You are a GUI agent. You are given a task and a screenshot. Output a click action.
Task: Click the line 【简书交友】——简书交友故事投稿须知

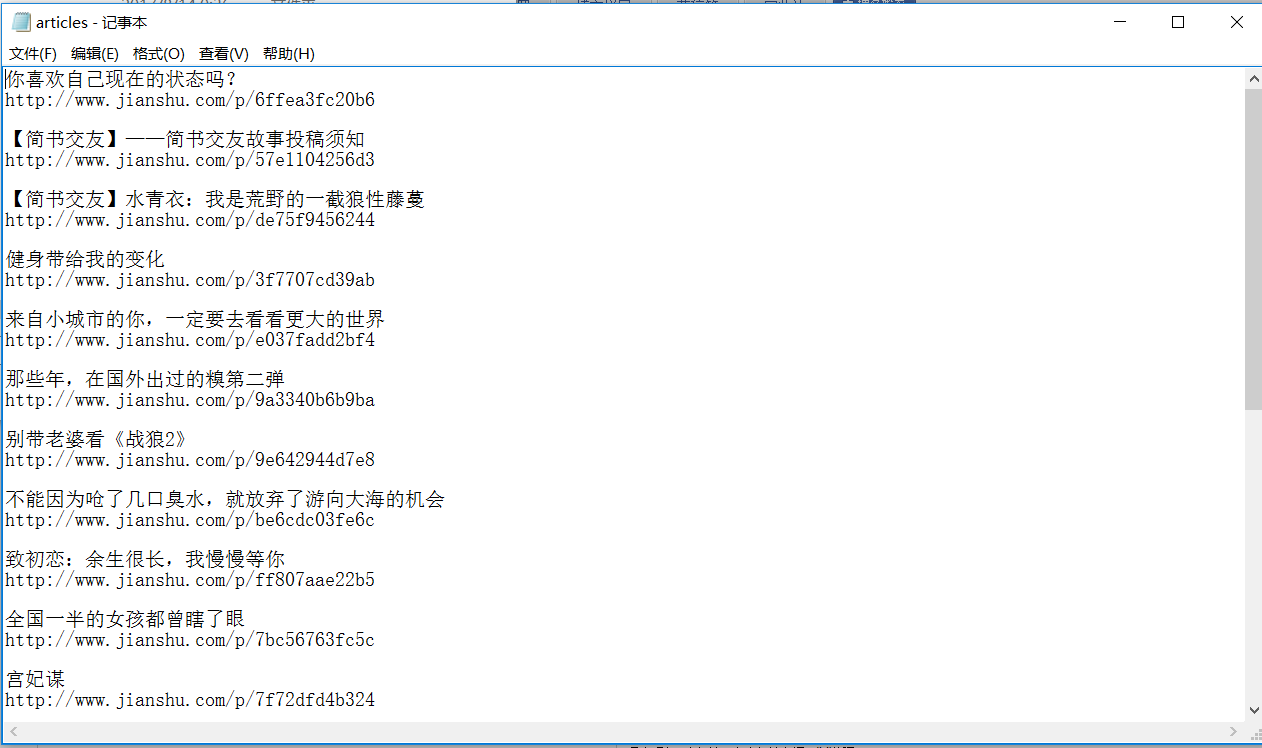(x=185, y=140)
